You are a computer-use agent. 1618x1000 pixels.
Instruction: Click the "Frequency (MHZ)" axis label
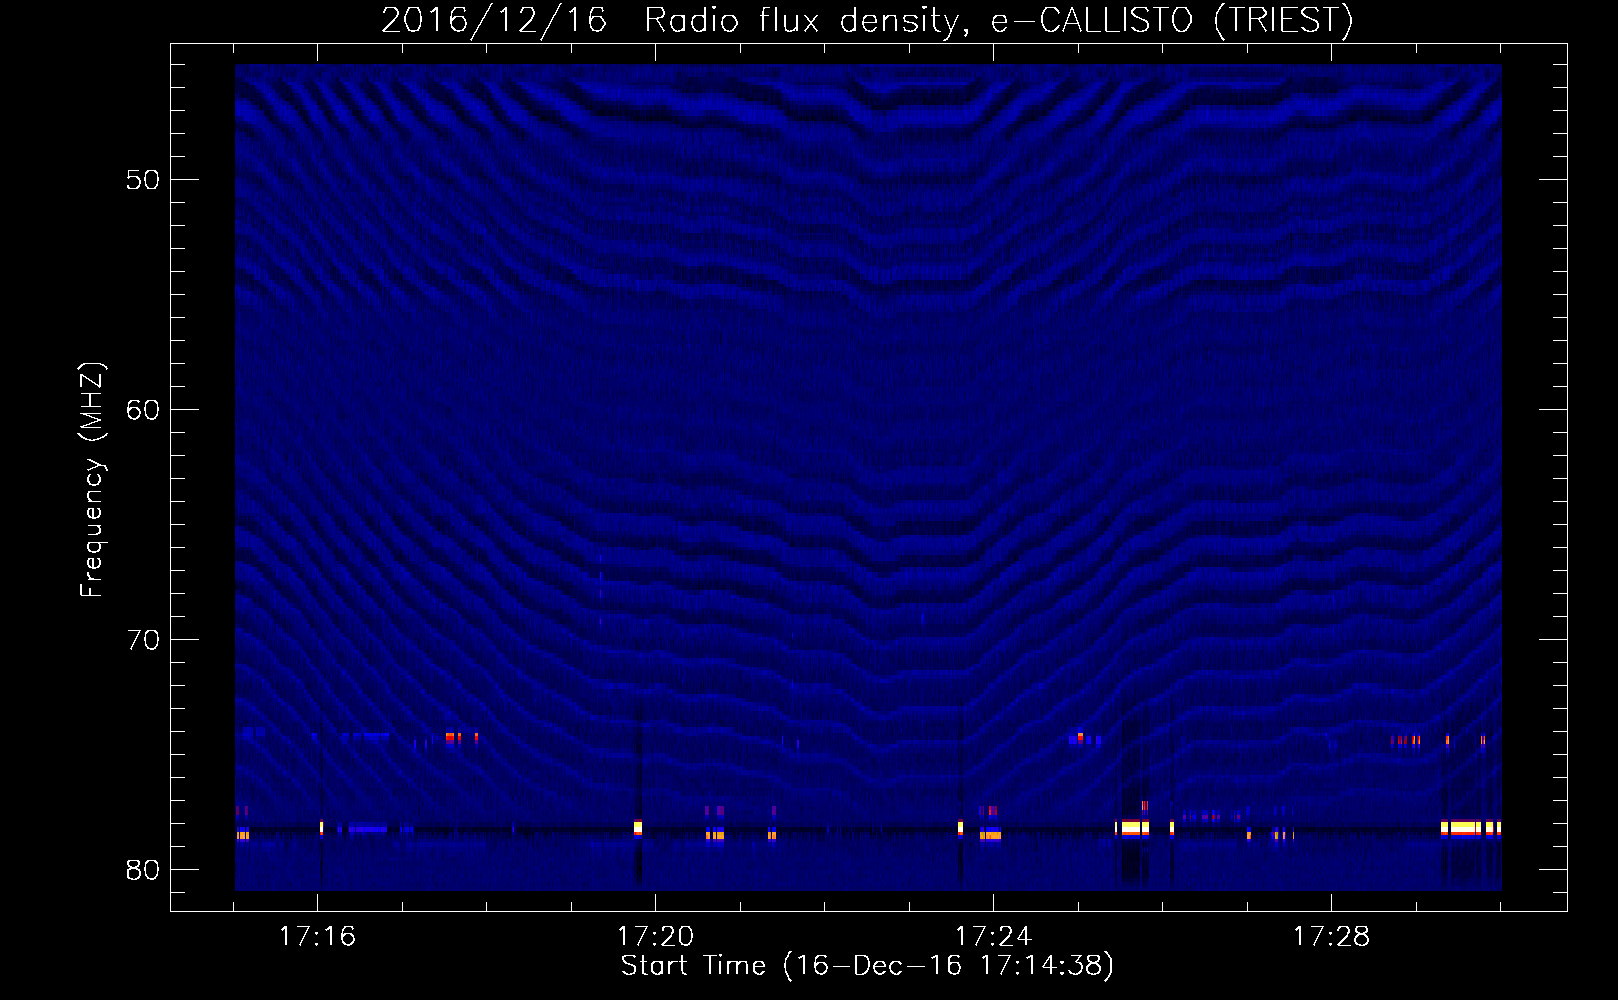click(x=92, y=480)
